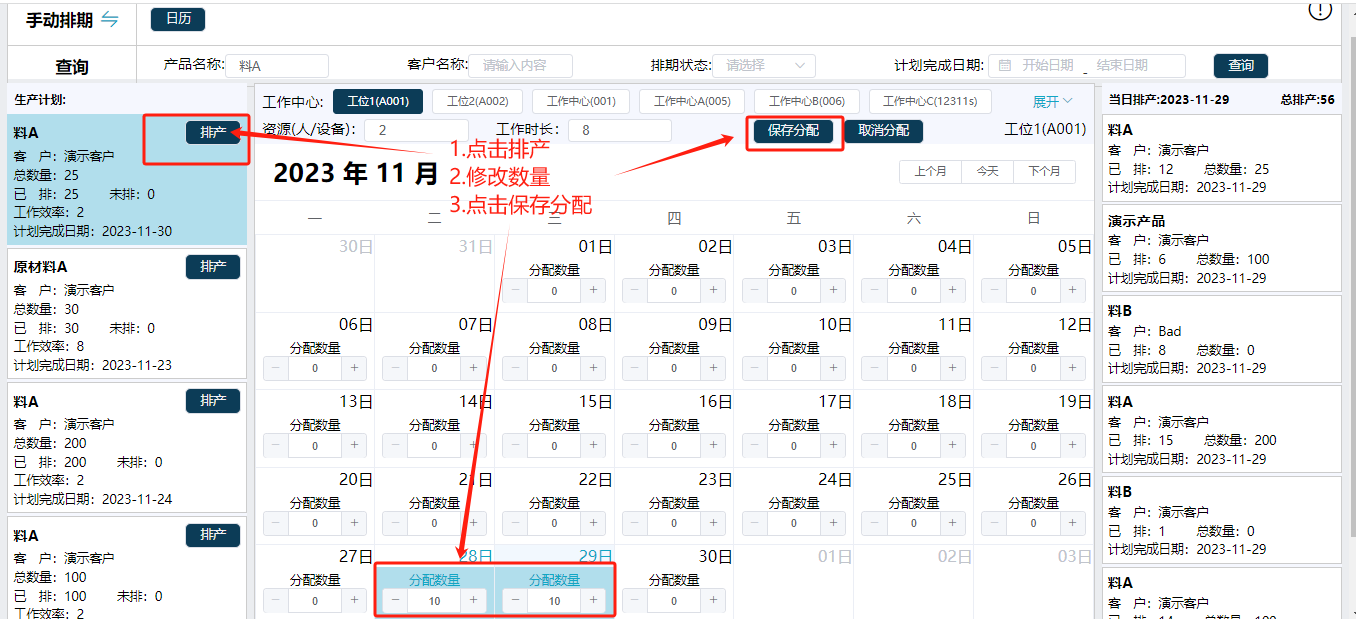The width and height of the screenshot is (1356, 619).
Task: Click the 保存分配 button
Action: click(793, 131)
